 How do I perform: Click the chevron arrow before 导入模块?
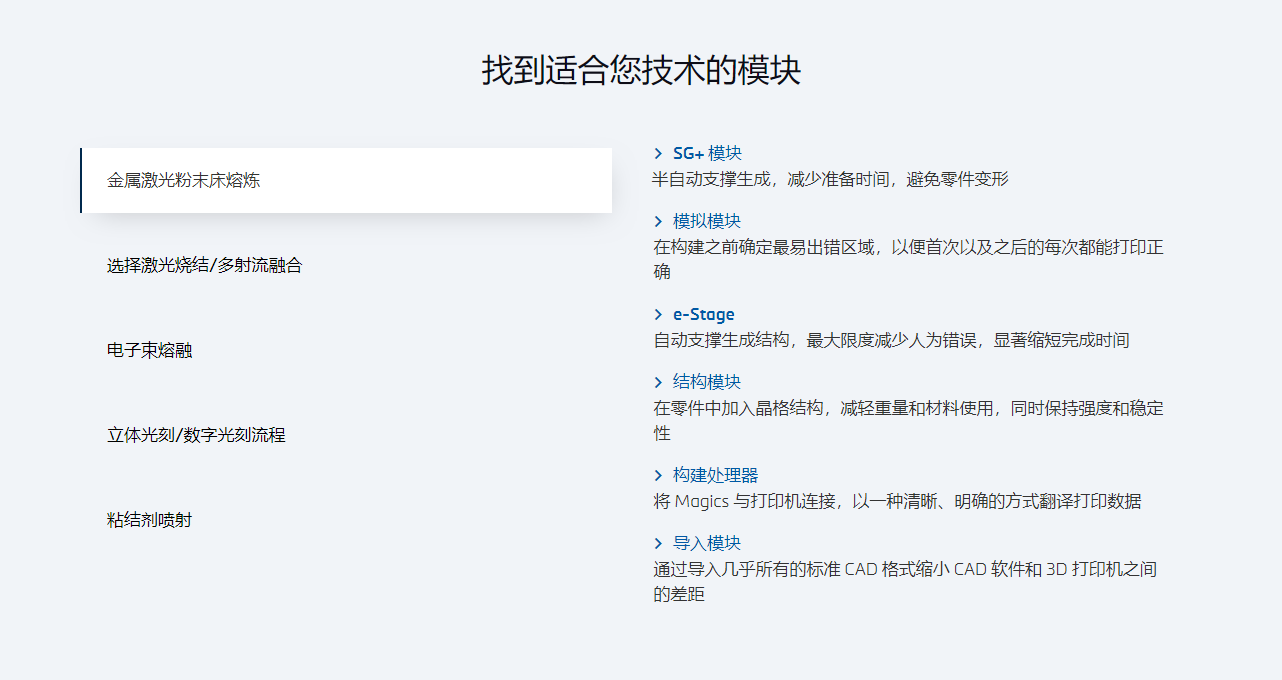tap(658, 543)
